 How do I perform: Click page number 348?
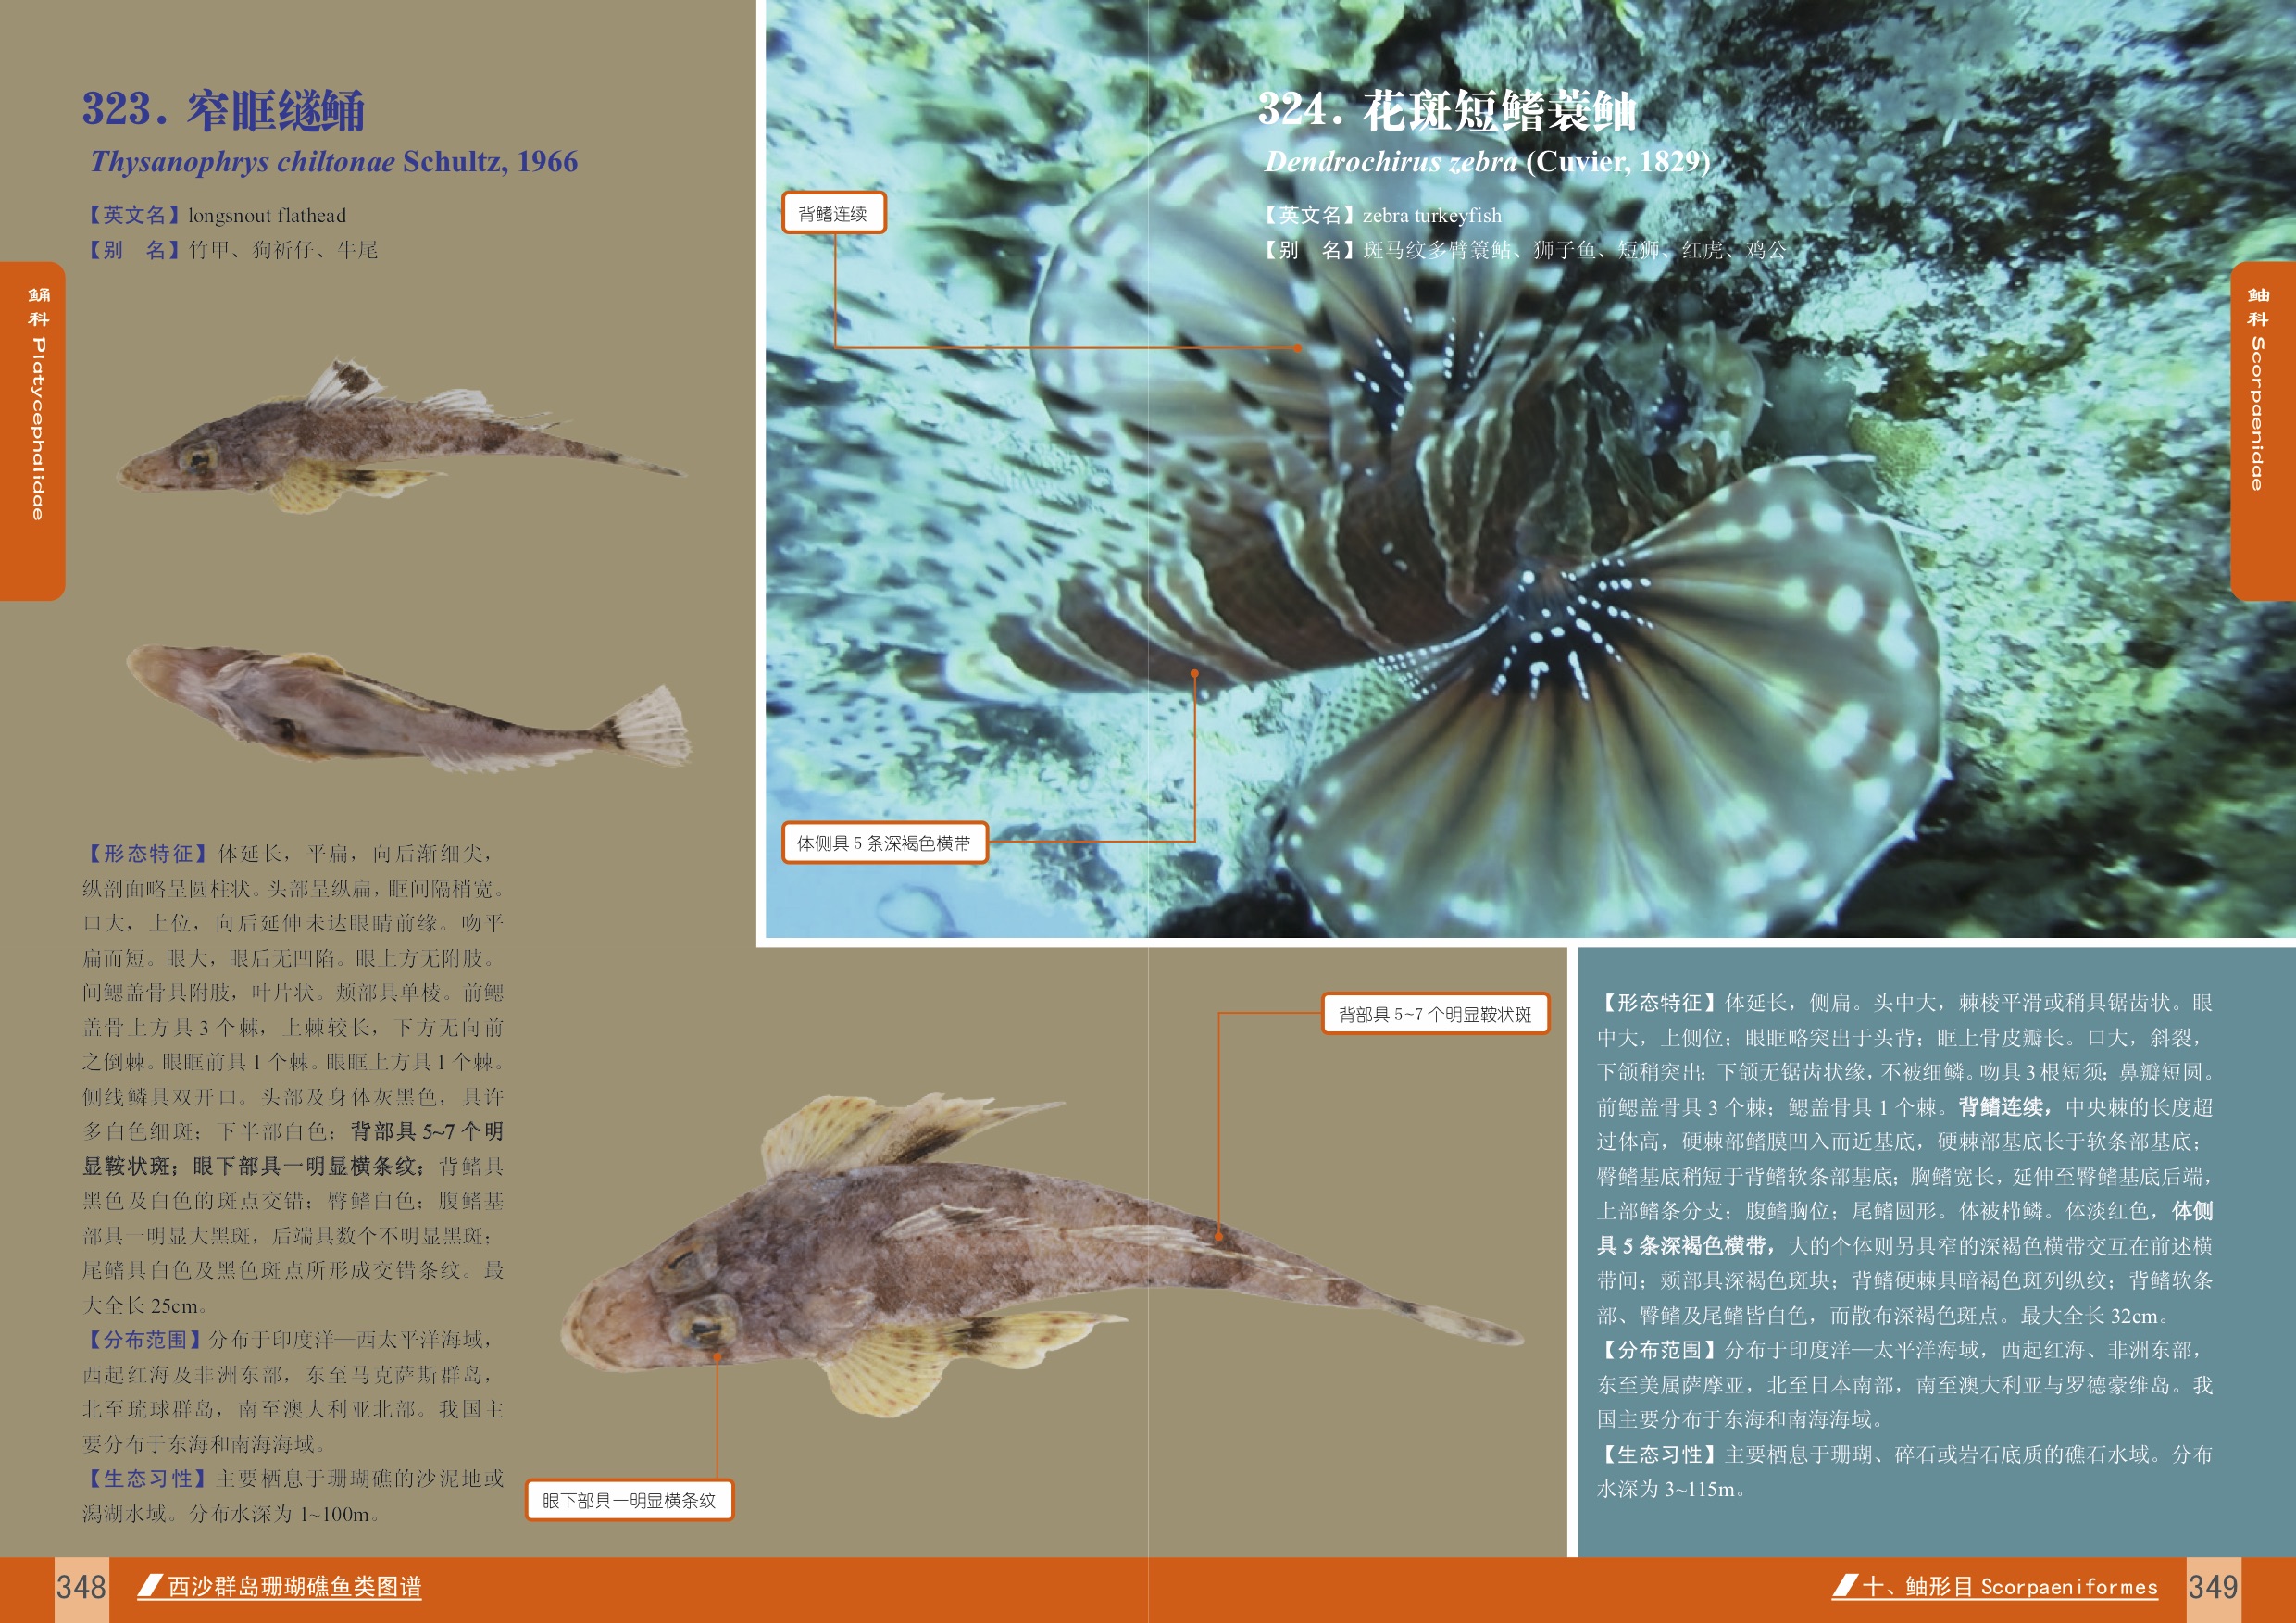[81, 1587]
